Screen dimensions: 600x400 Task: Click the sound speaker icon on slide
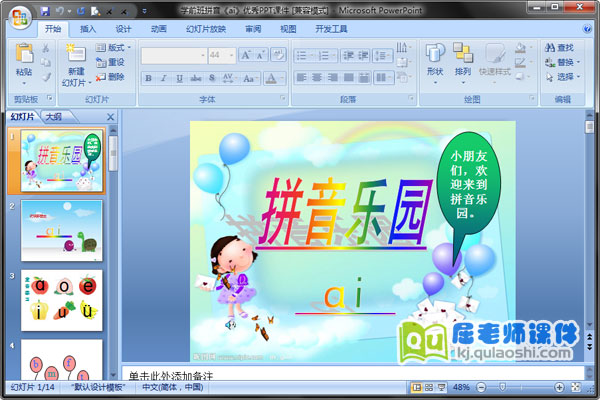click(x=230, y=325)
